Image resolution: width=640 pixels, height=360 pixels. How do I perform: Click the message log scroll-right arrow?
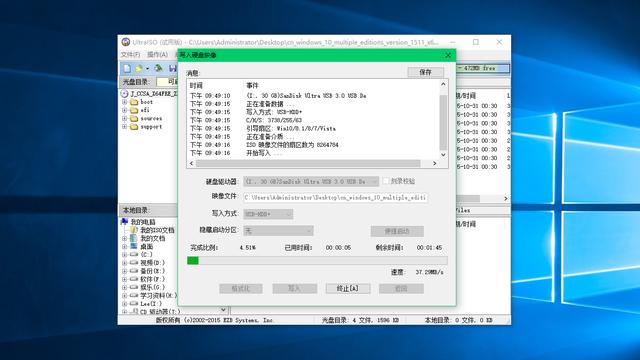click(x=435, y=163)
